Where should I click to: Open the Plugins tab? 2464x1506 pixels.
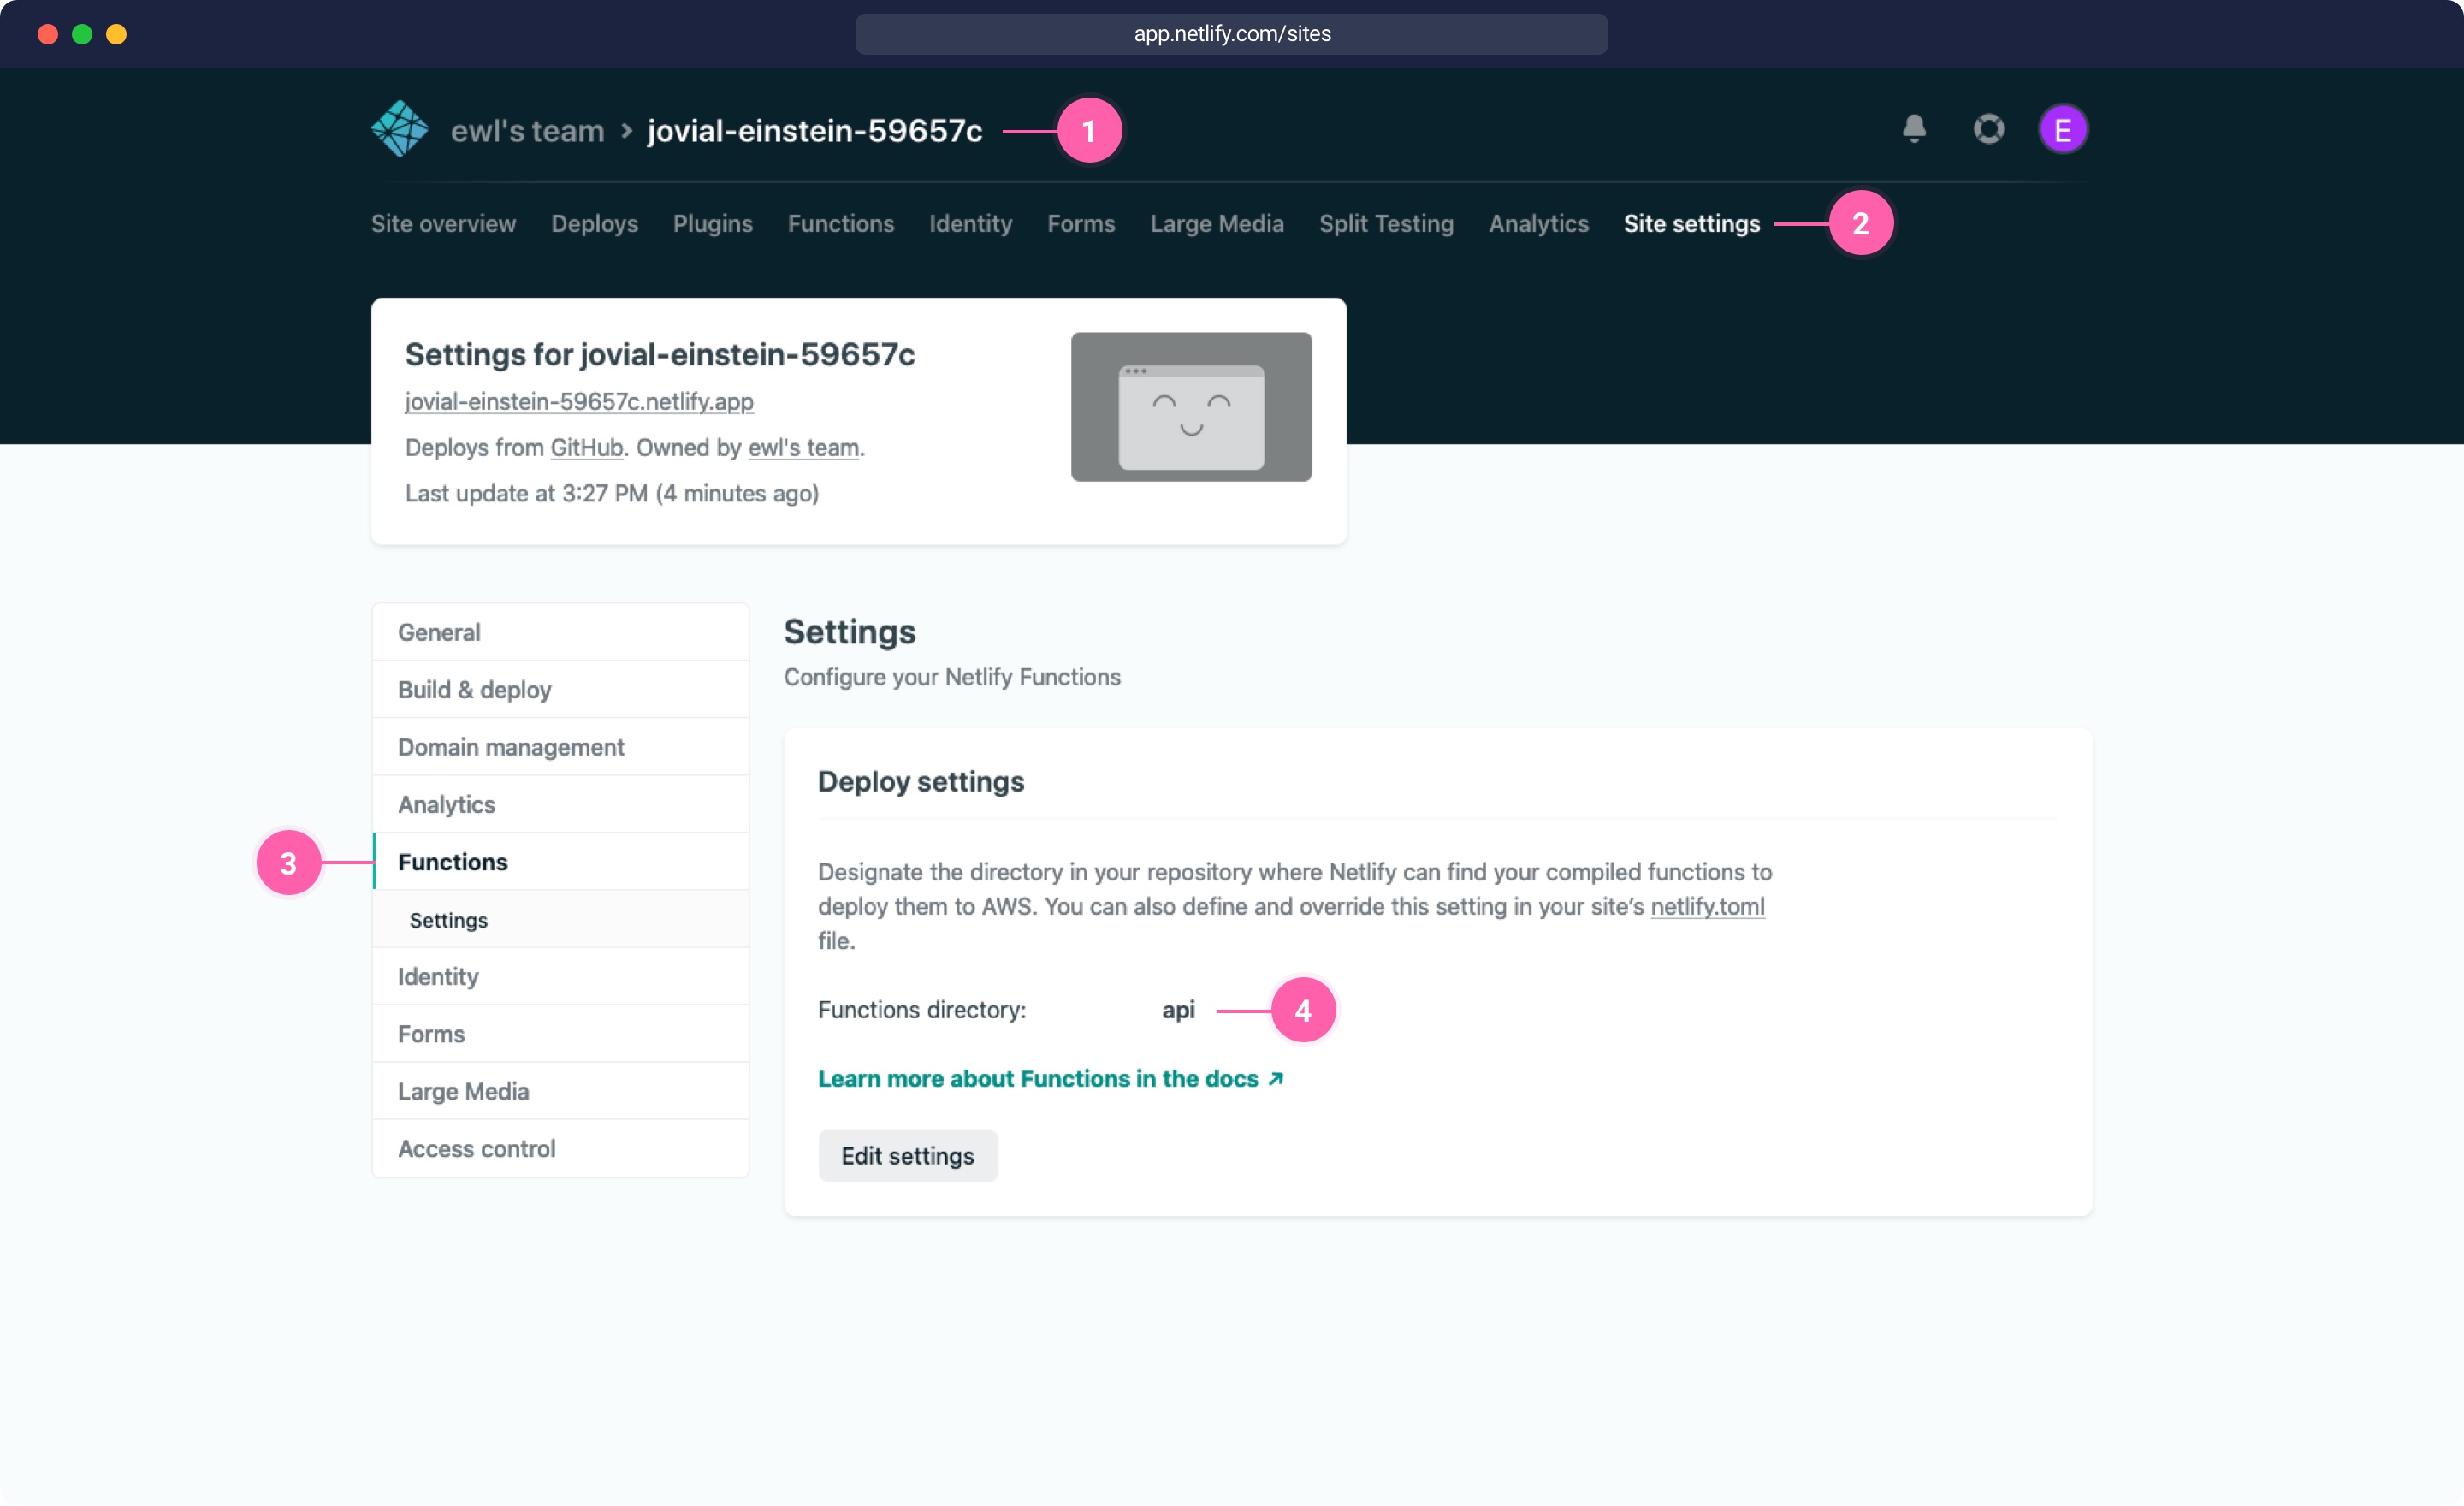tap(712, 224)
